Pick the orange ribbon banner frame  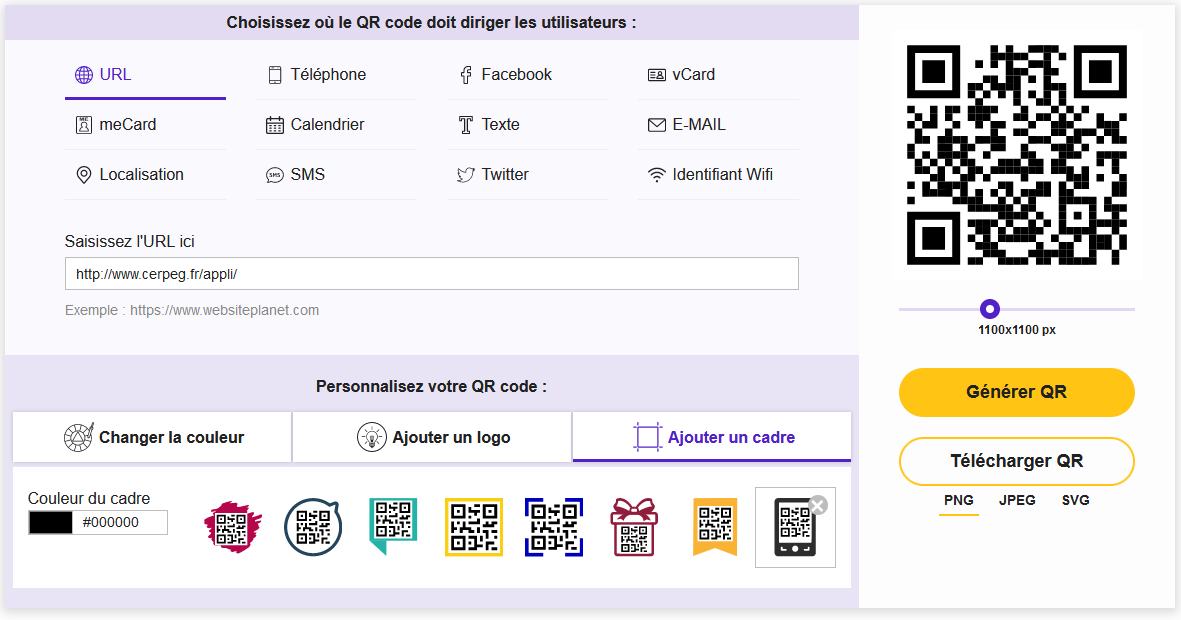coord(715,527)
